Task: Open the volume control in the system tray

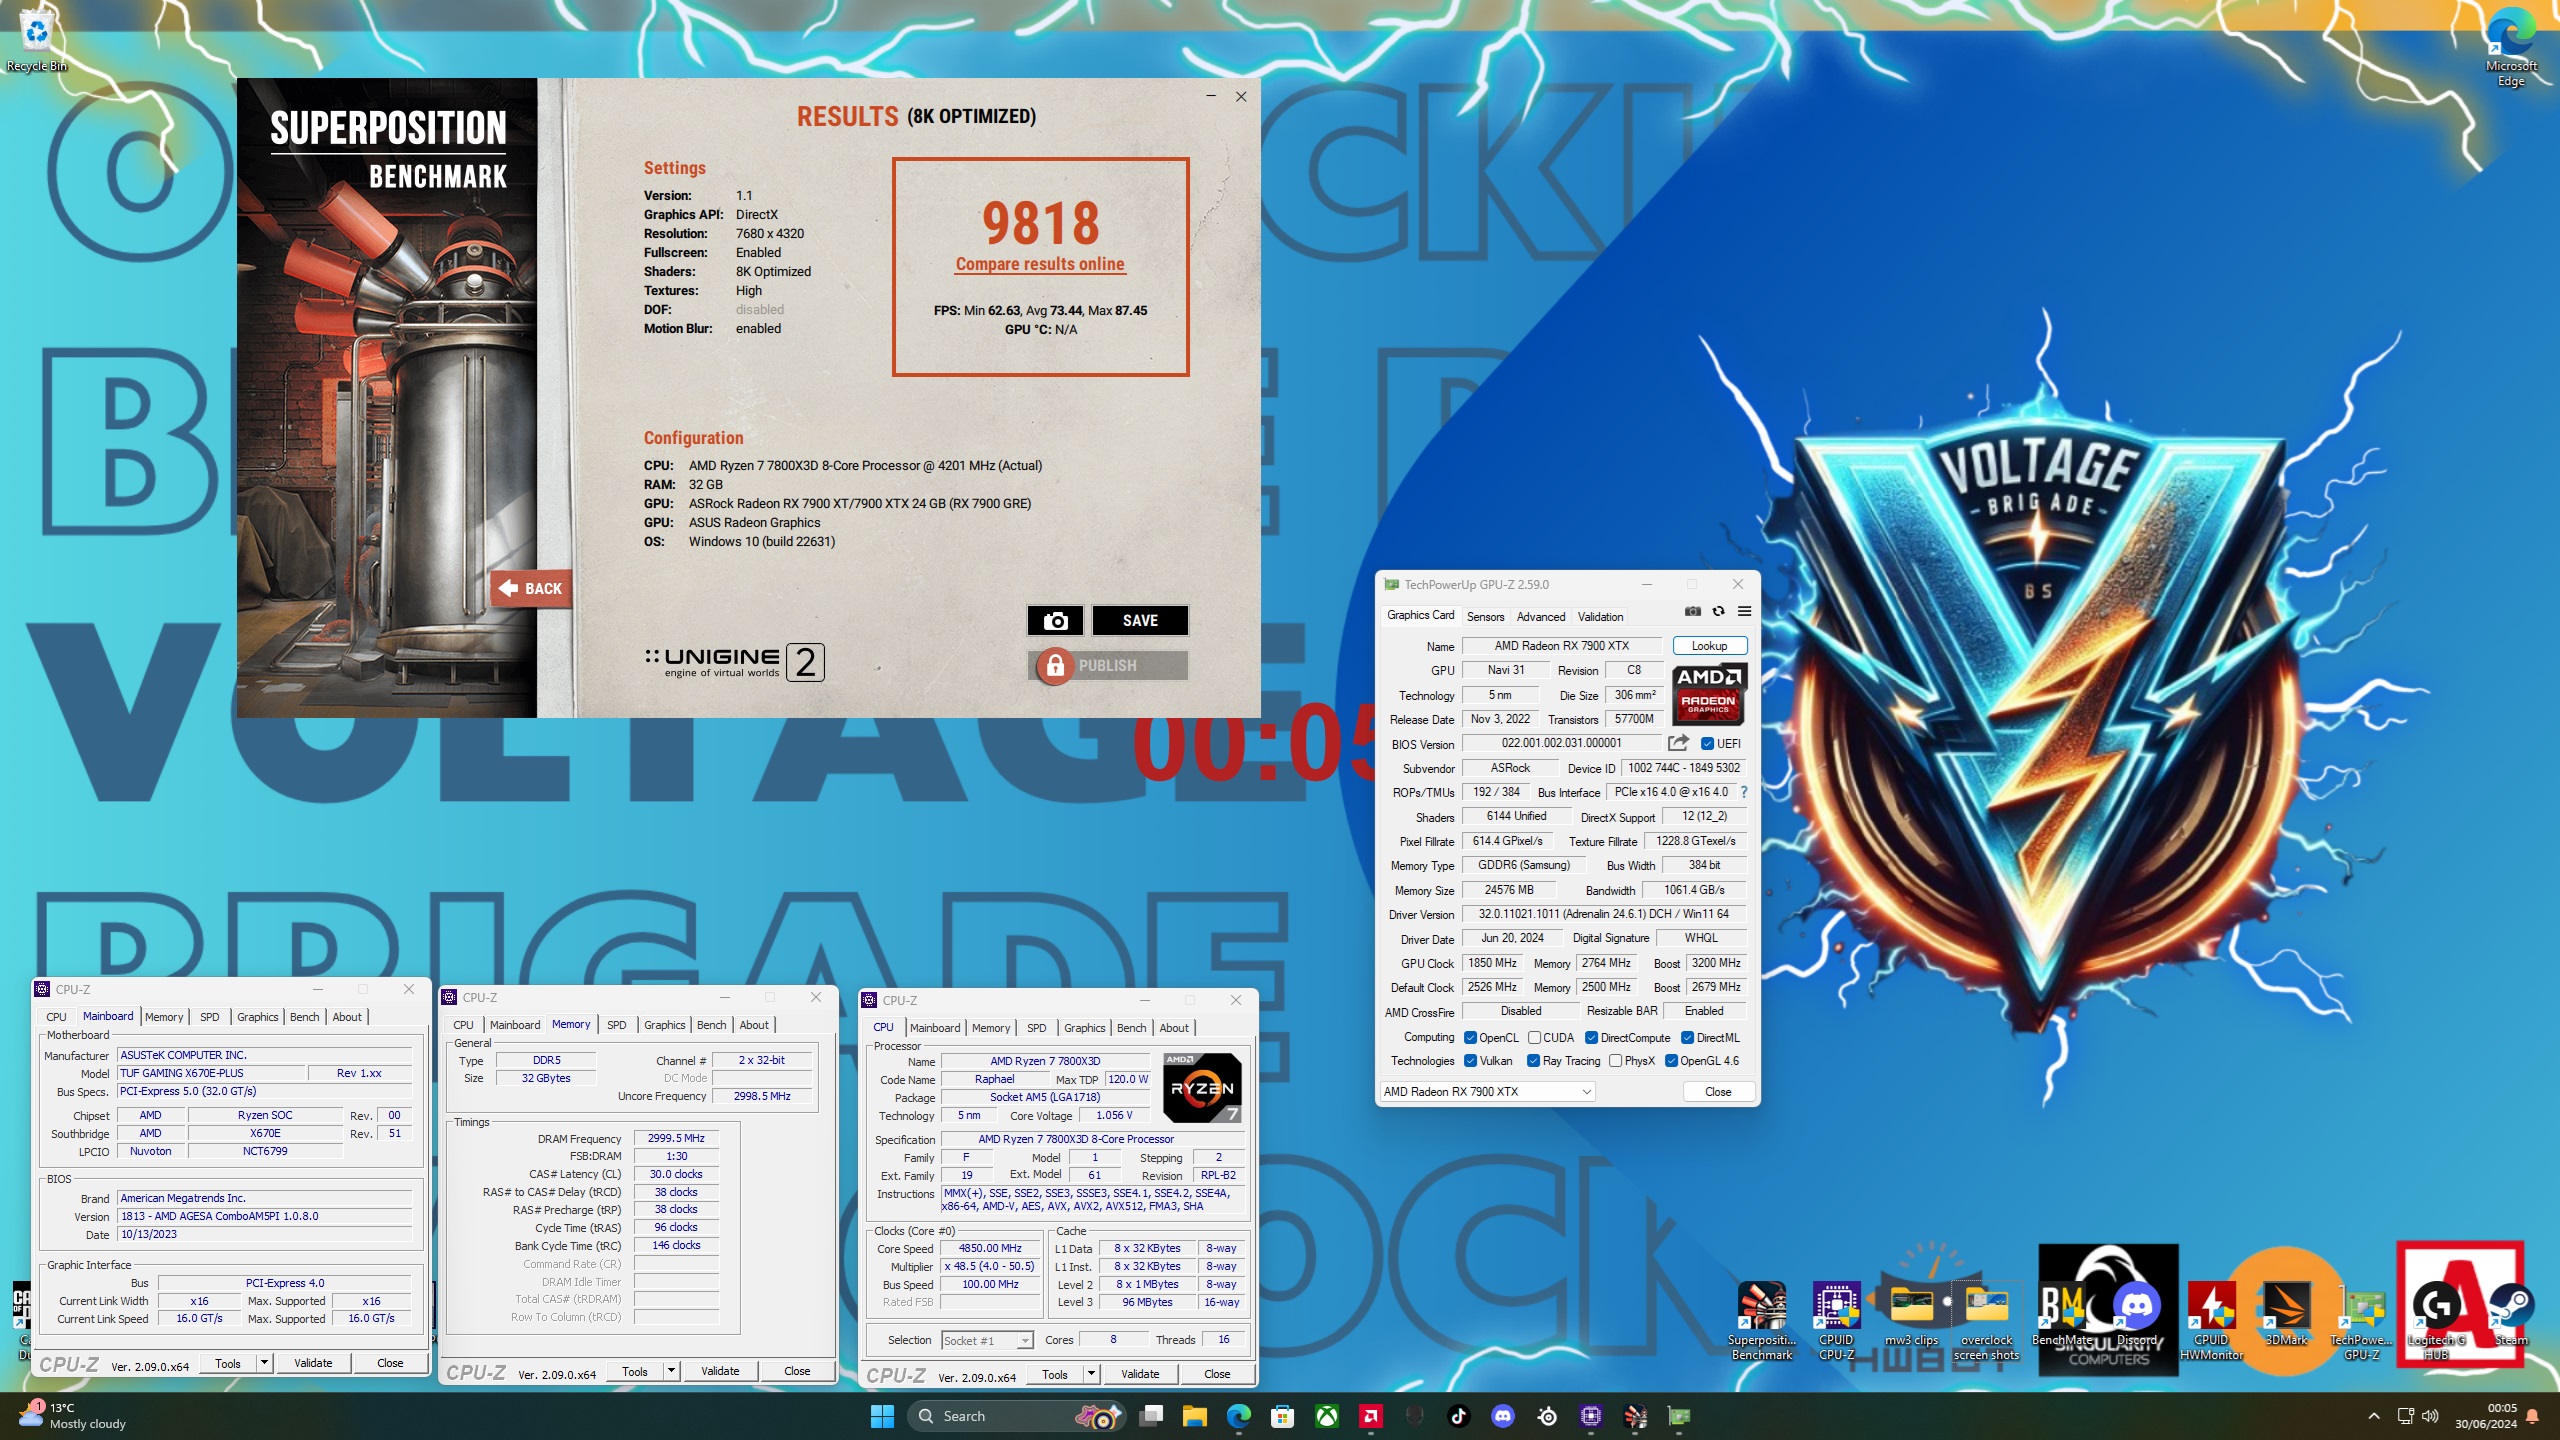Action: pos(2431,1416)
